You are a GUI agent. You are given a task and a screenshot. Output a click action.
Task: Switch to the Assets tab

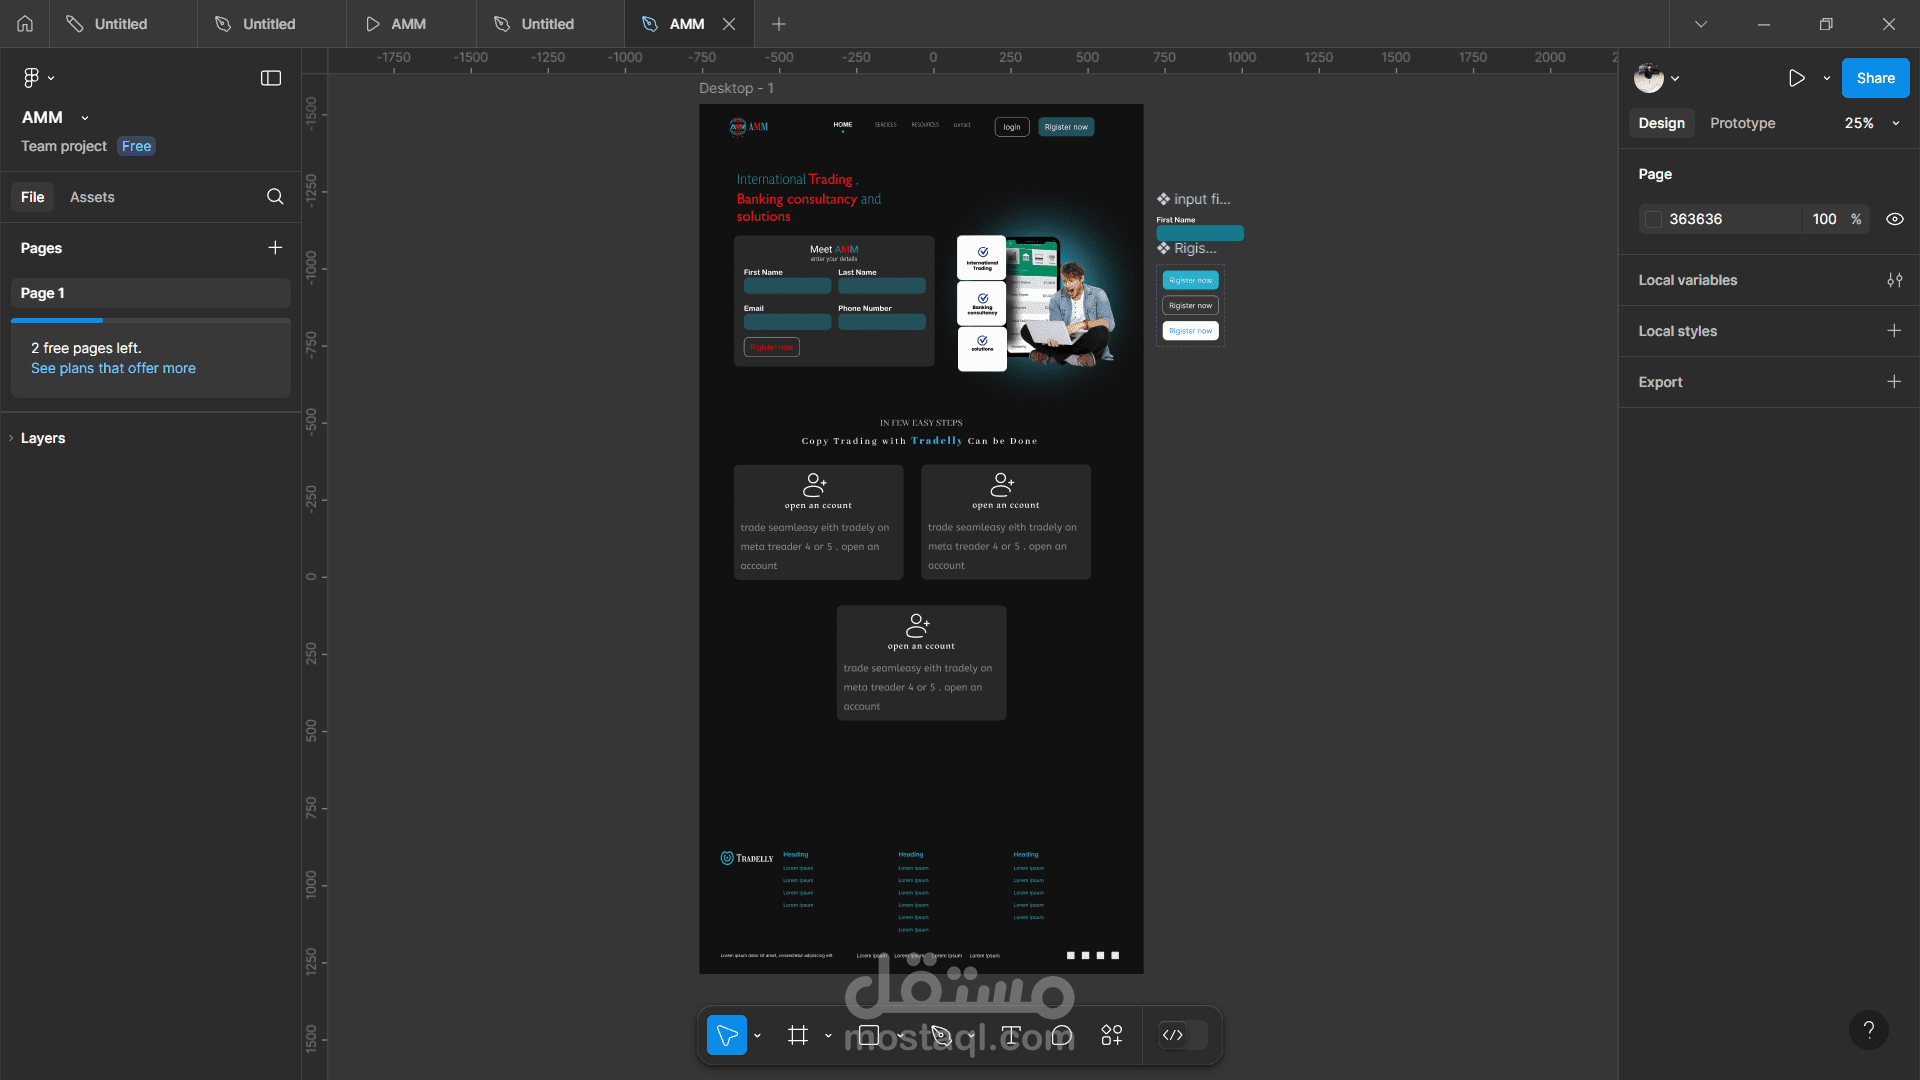92,197
